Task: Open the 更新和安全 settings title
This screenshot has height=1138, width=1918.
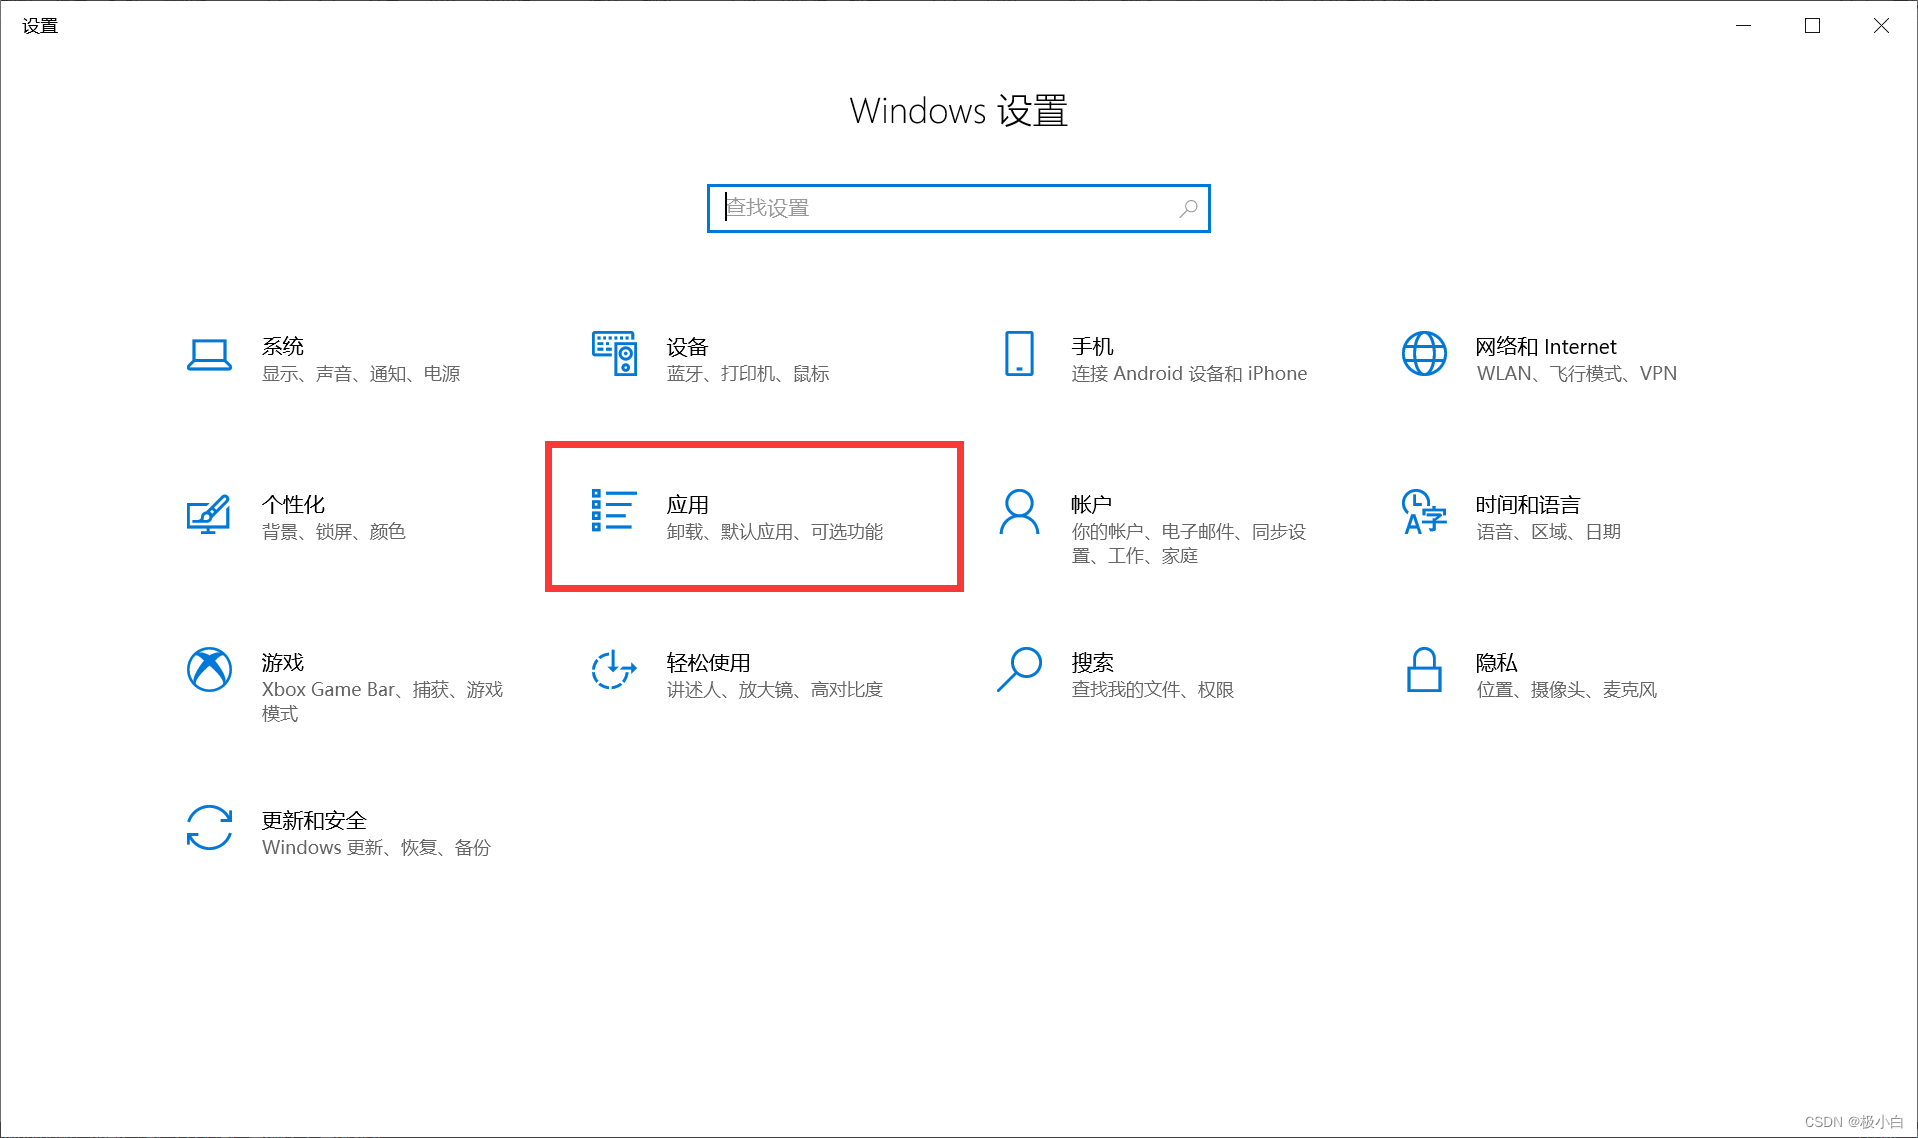Action: pyautogui.click(x=314, y=820)
